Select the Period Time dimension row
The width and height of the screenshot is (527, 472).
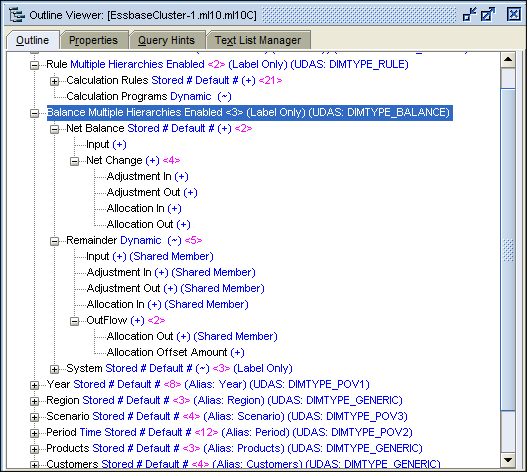point(229,432)
